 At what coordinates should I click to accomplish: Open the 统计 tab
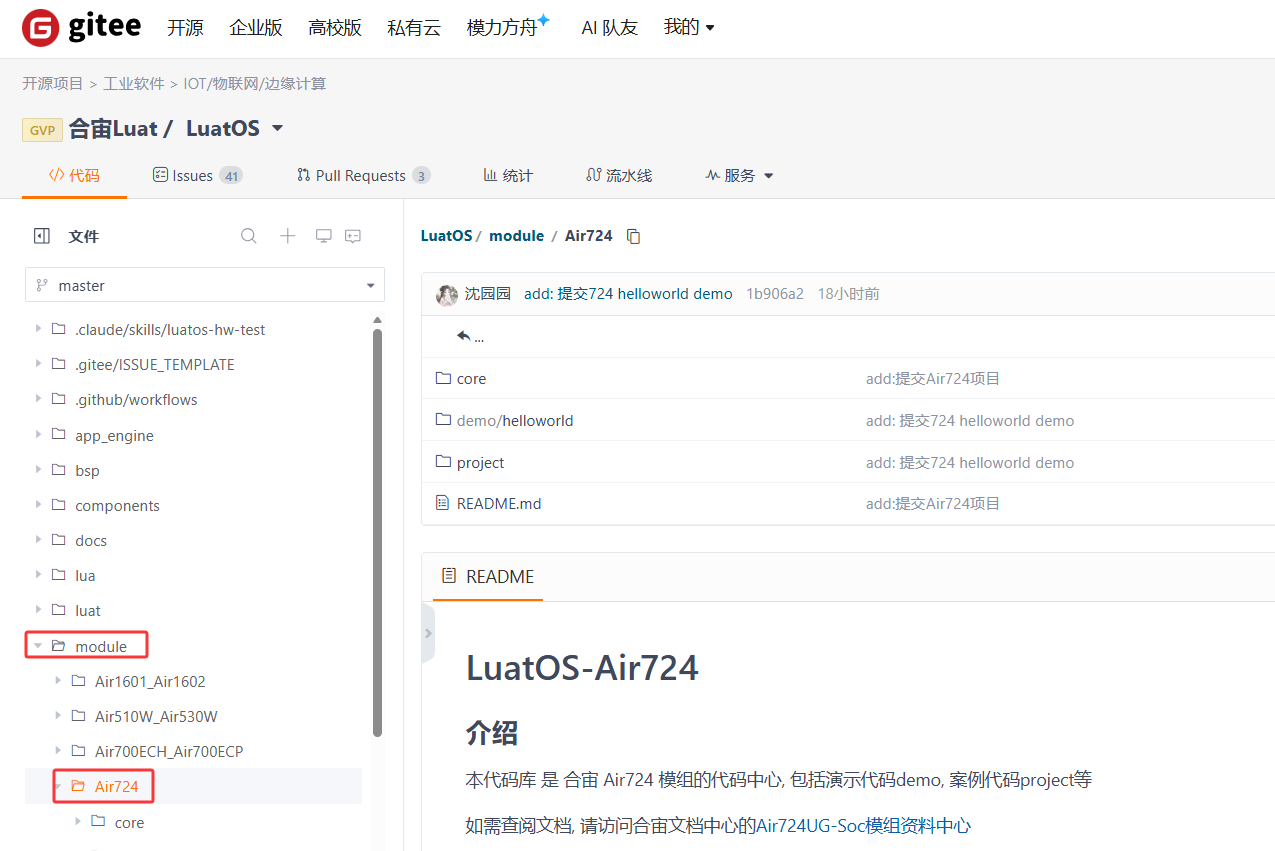508,175
